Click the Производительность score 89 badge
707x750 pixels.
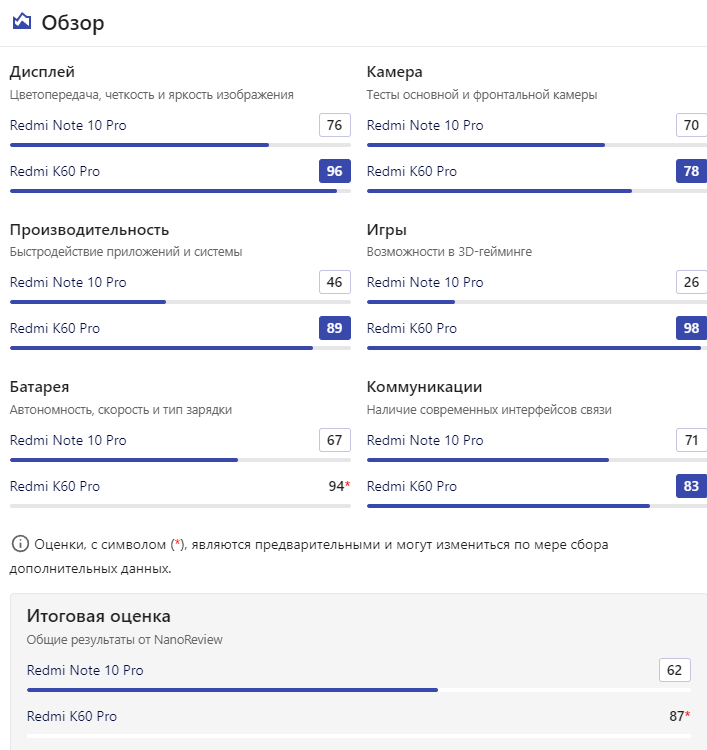point(334,328)
